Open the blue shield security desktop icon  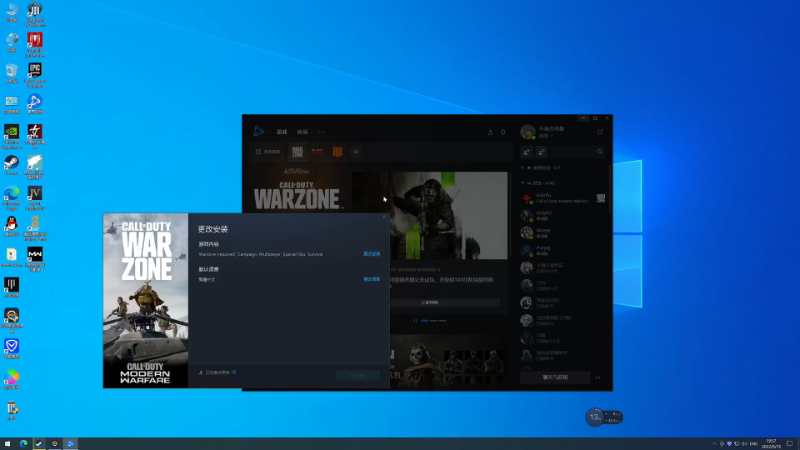coord(12,349)
